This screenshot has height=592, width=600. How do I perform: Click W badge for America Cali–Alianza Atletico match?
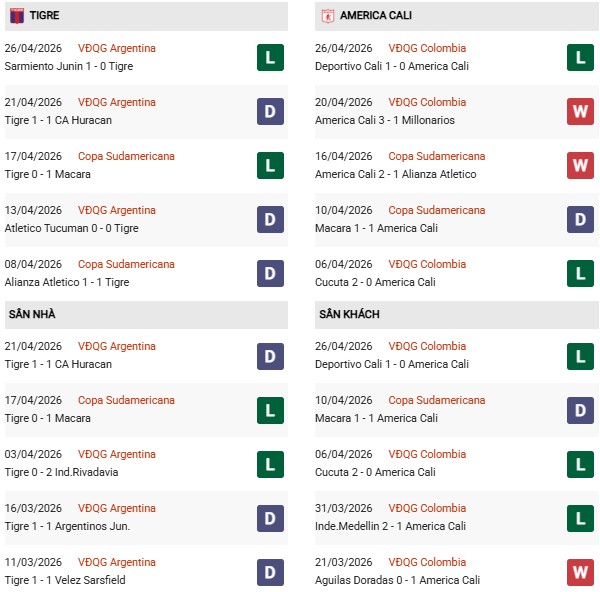[581, 165]
